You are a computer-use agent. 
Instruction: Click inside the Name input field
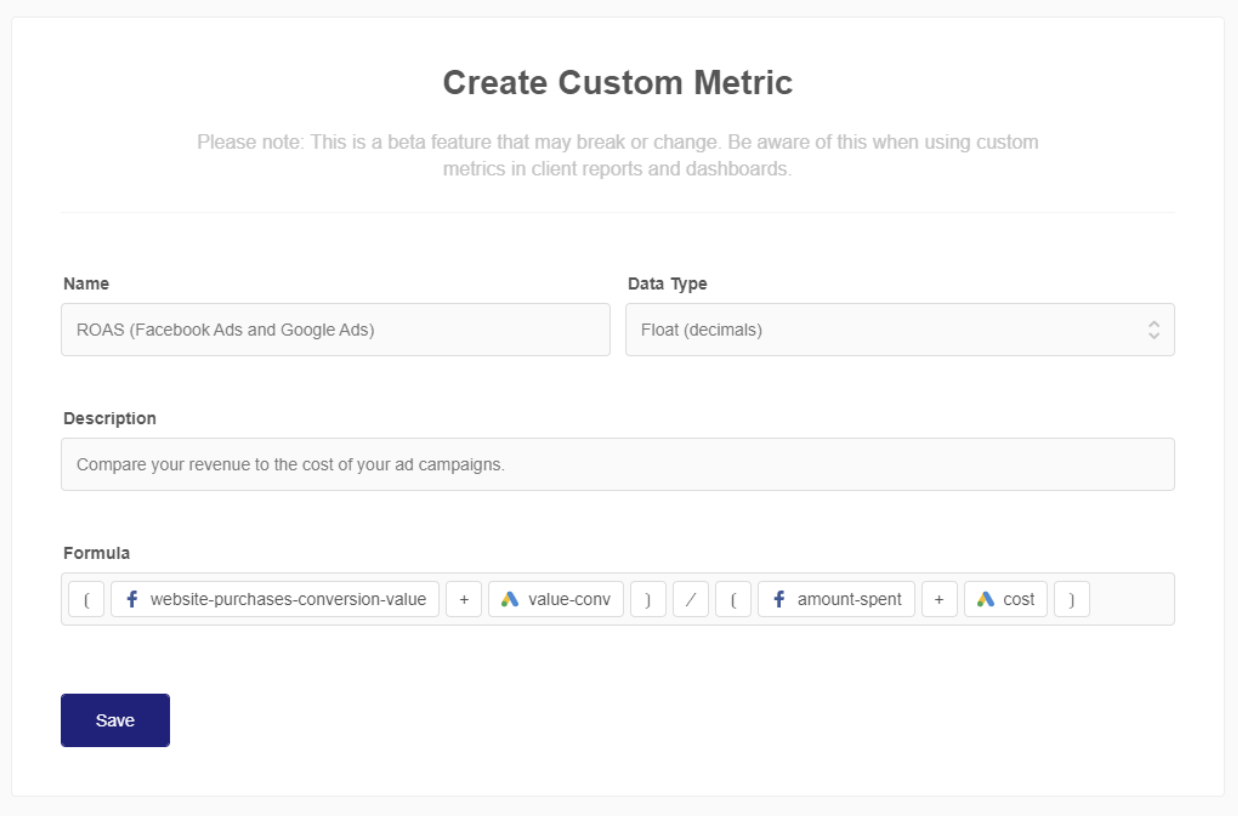tap(335, 330)
